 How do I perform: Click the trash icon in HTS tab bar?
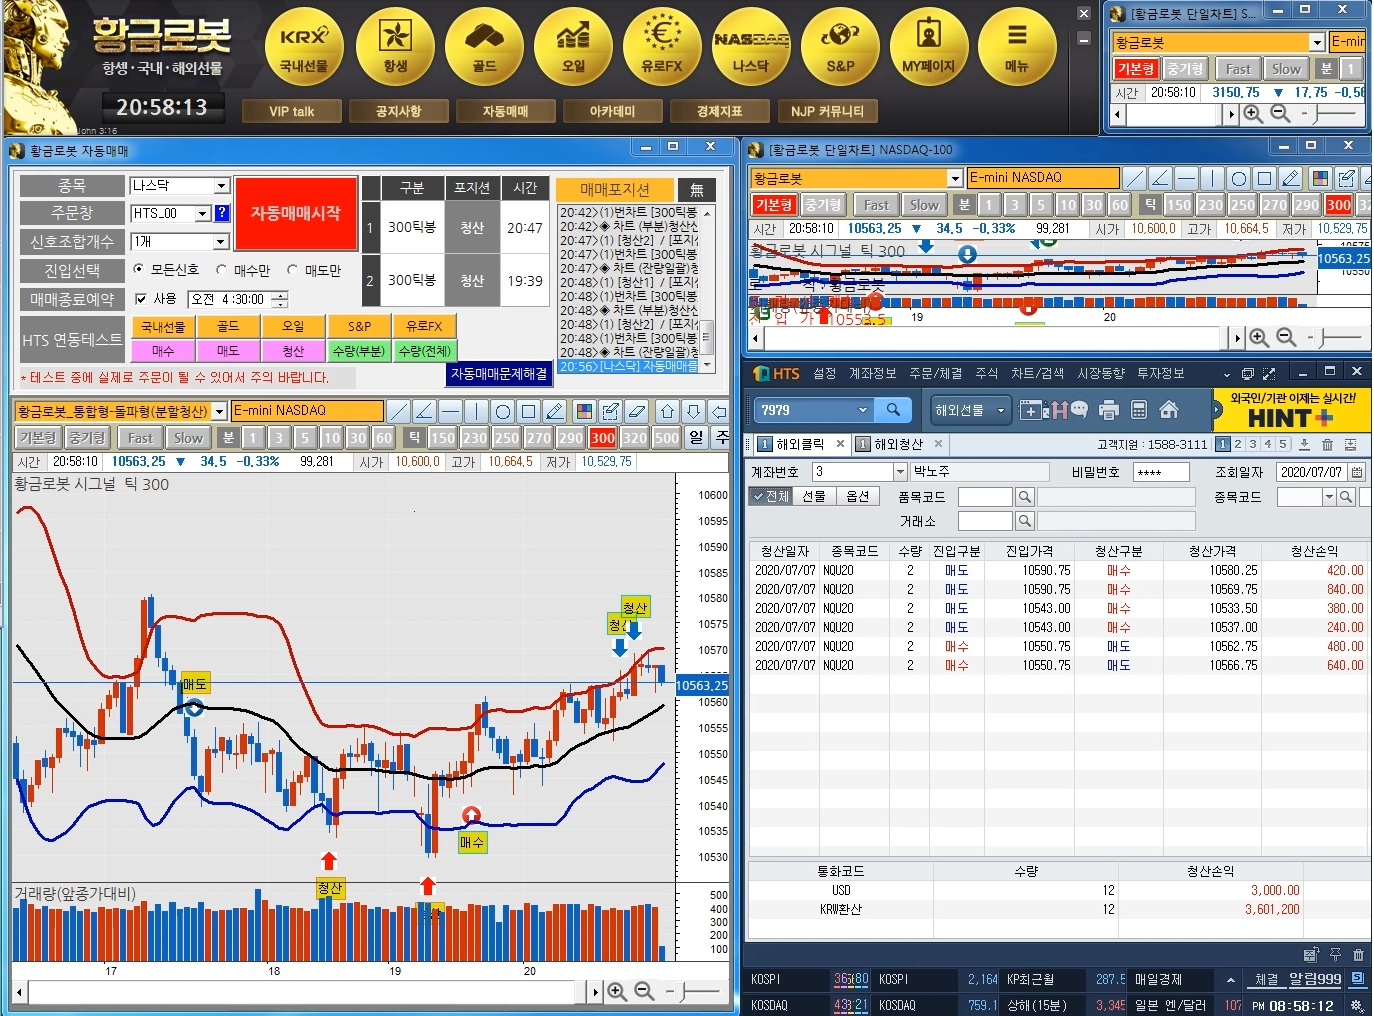pyautogui.click(x=1327, y=444)
